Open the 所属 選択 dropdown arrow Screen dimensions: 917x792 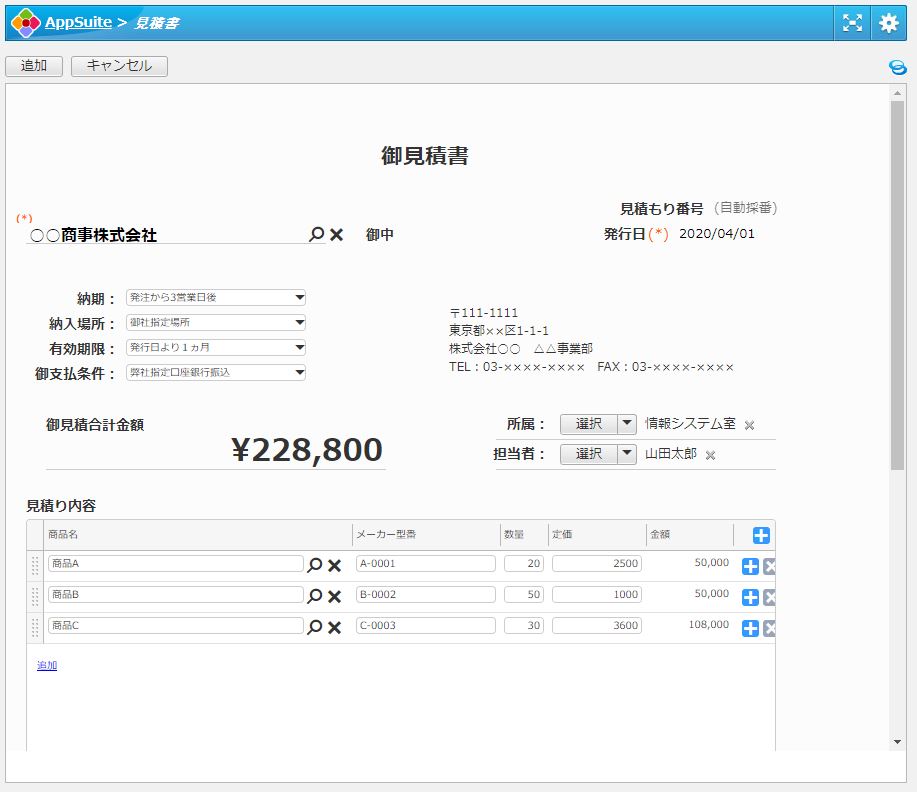coord(627,424)
